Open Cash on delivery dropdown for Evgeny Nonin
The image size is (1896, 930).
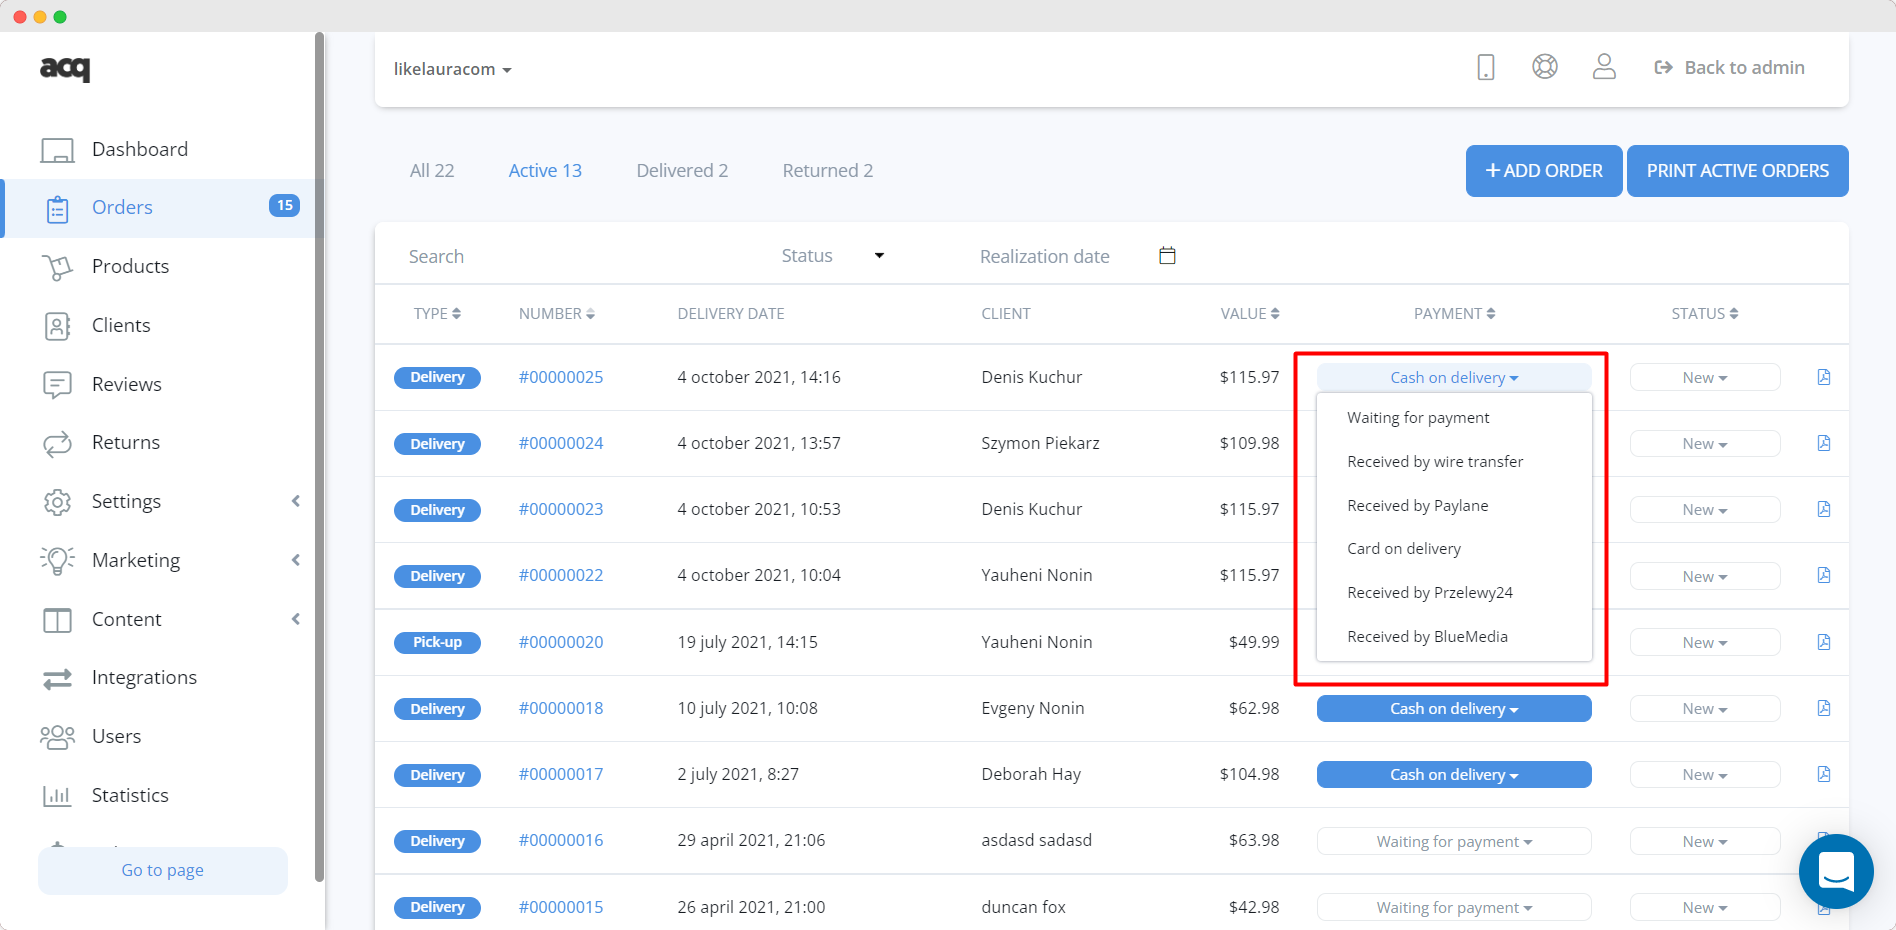click(1454, 708)
